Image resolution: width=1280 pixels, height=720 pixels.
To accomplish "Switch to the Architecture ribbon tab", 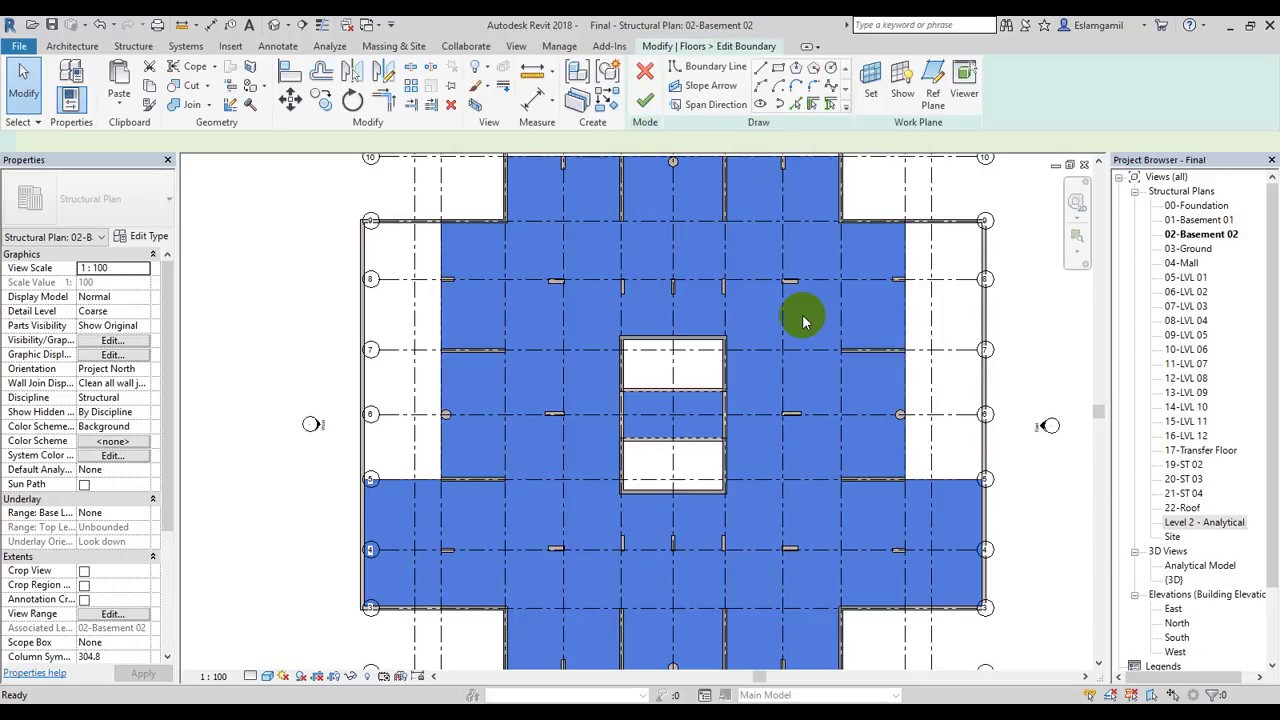I will pyautogui.click(x=72, y=46).
